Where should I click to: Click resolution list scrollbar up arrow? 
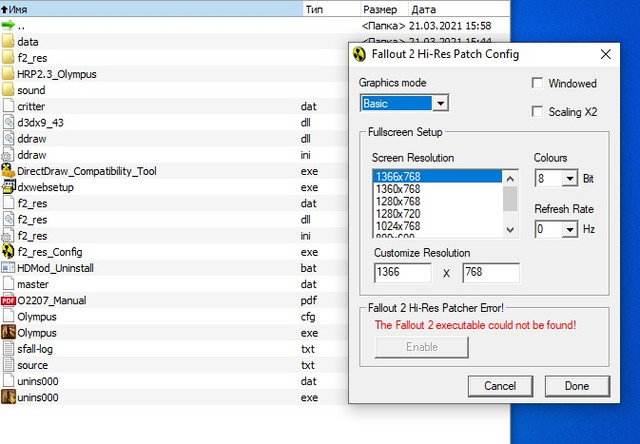pyautogui.click(x=510, y=179)
